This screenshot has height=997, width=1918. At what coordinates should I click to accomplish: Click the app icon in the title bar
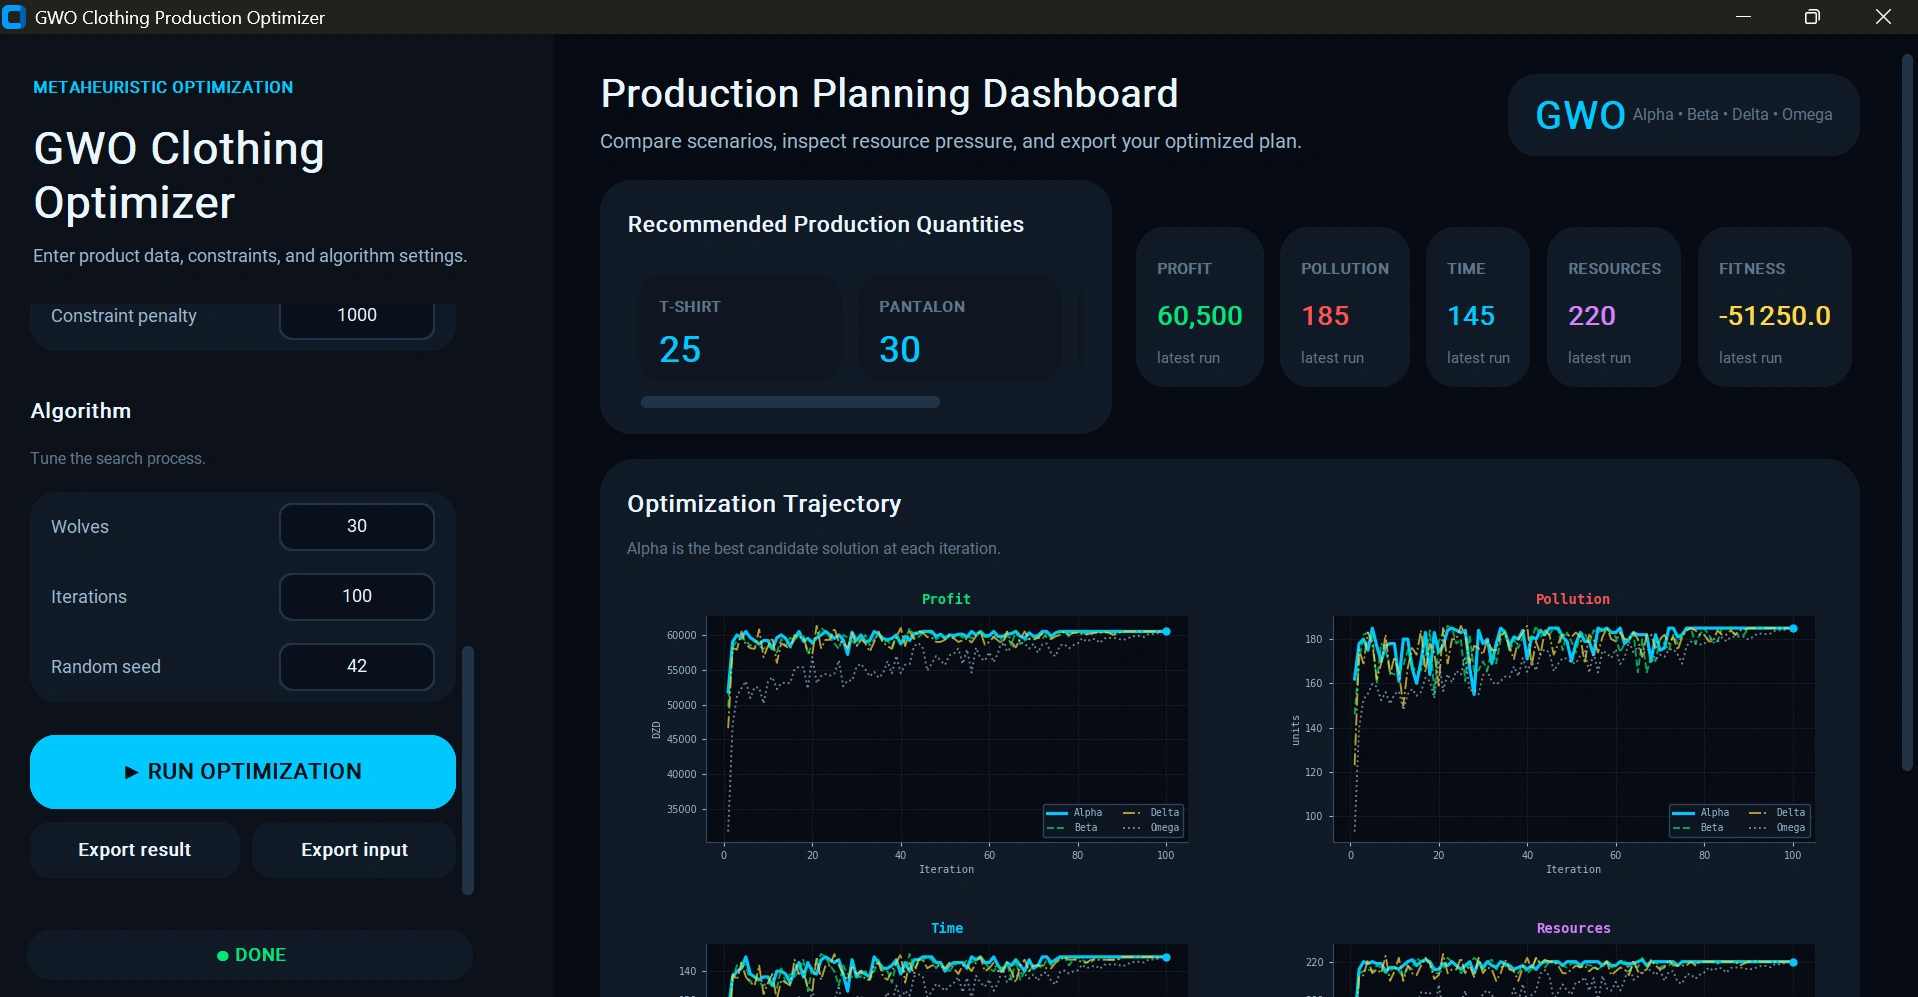[14, 17]
